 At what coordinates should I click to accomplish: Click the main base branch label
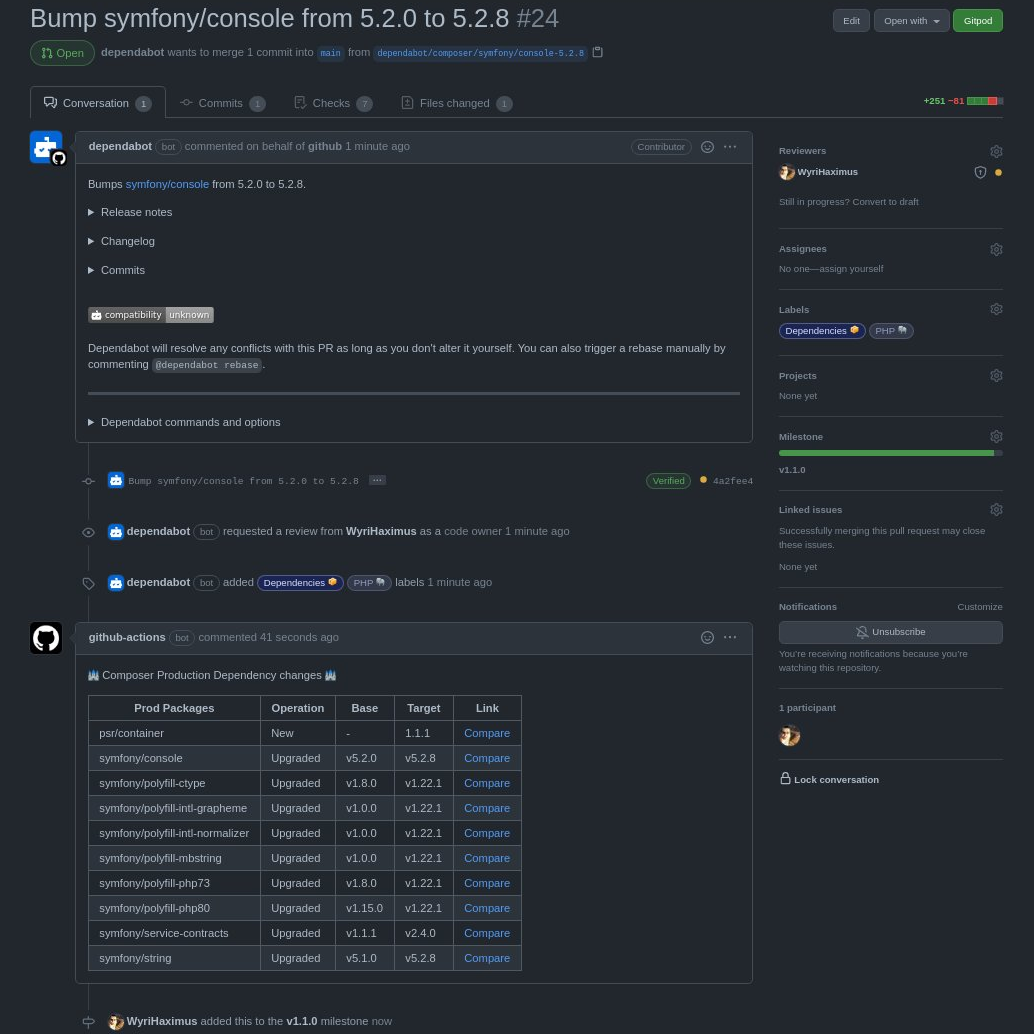tap(330, 53)
